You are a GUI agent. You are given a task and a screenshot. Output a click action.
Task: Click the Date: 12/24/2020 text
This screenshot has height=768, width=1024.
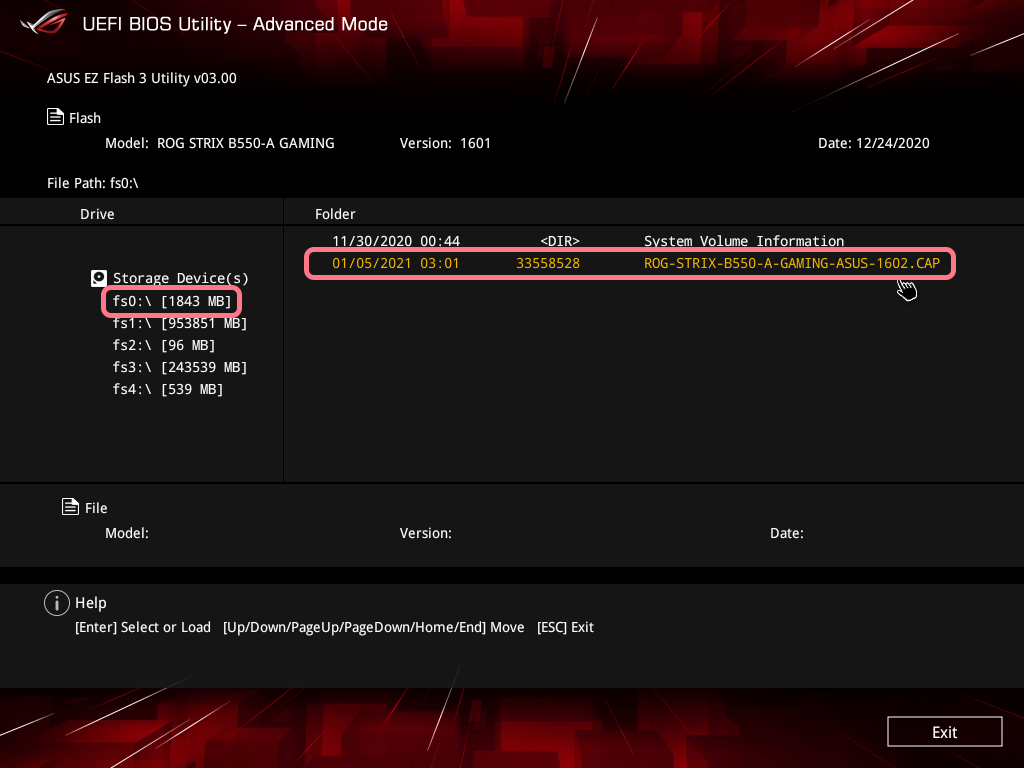tap(873, 143)
